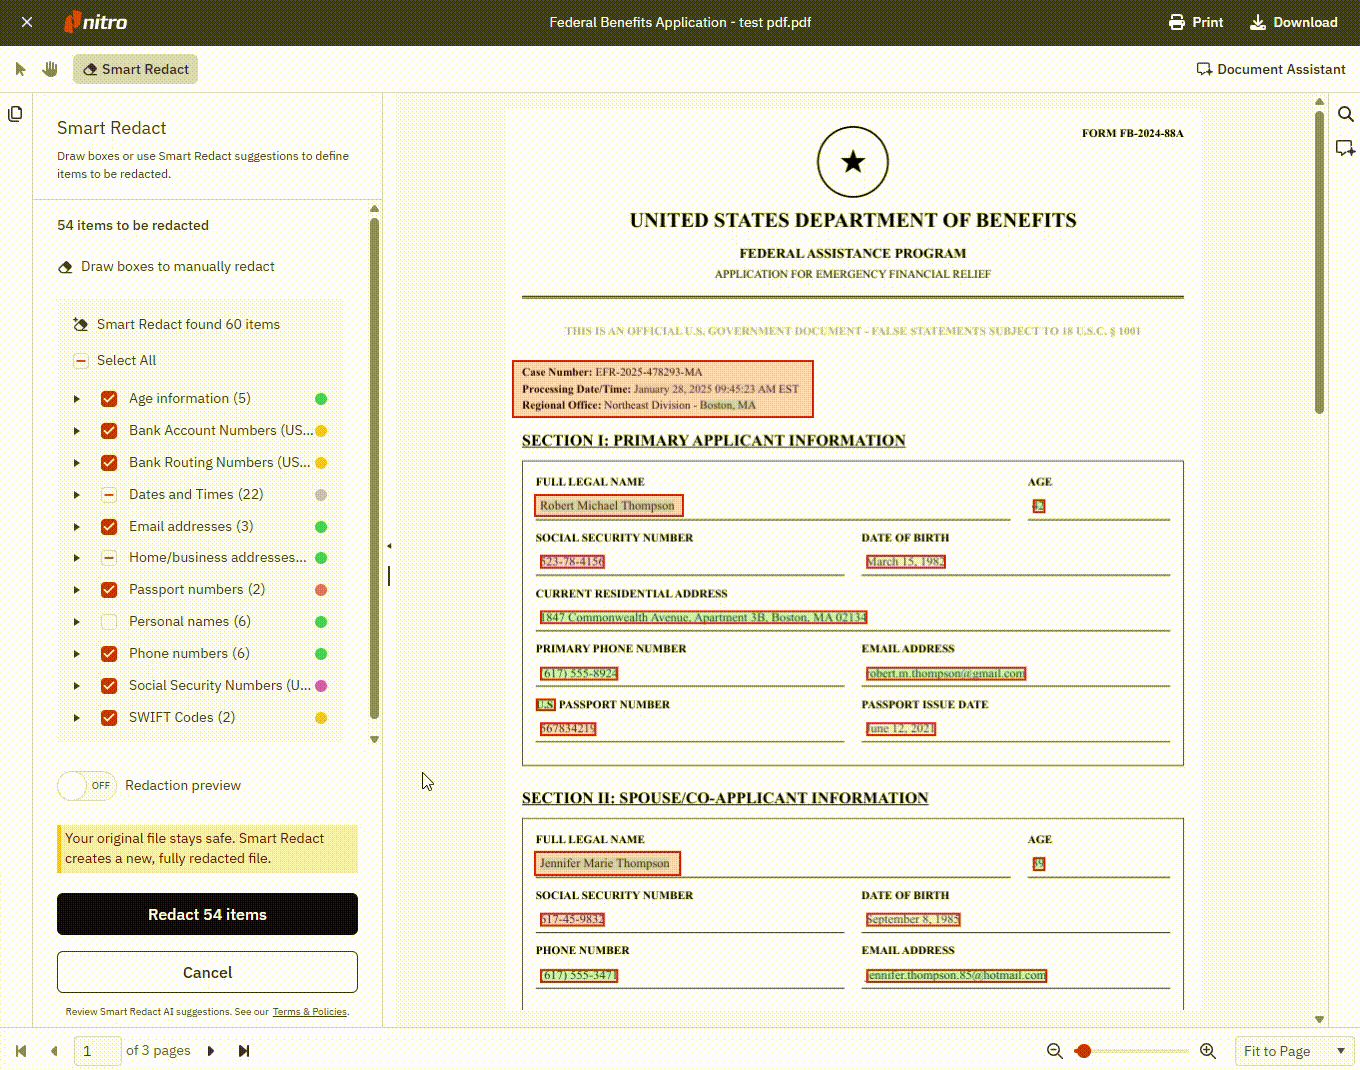Open Document Assistant
Viewport: 1360px width, 1070px height.
click(1271, 69)
